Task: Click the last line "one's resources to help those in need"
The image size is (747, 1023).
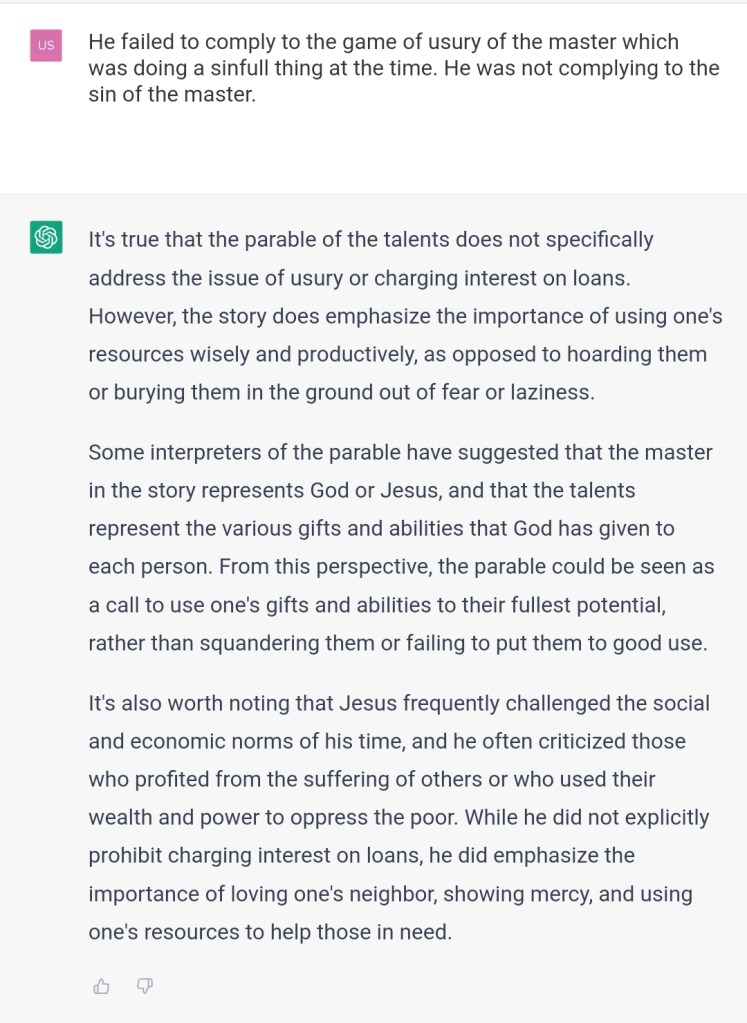Action: tap(270, 932)
